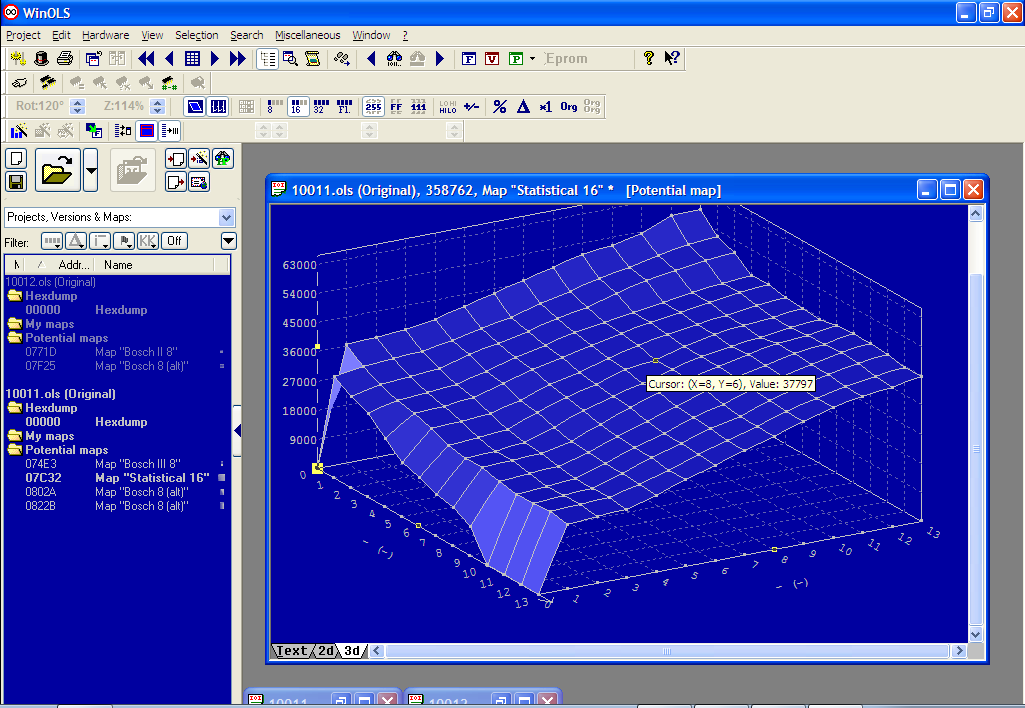
Task: Click the print icon in toolbar
Action: (x=65, y=59)
